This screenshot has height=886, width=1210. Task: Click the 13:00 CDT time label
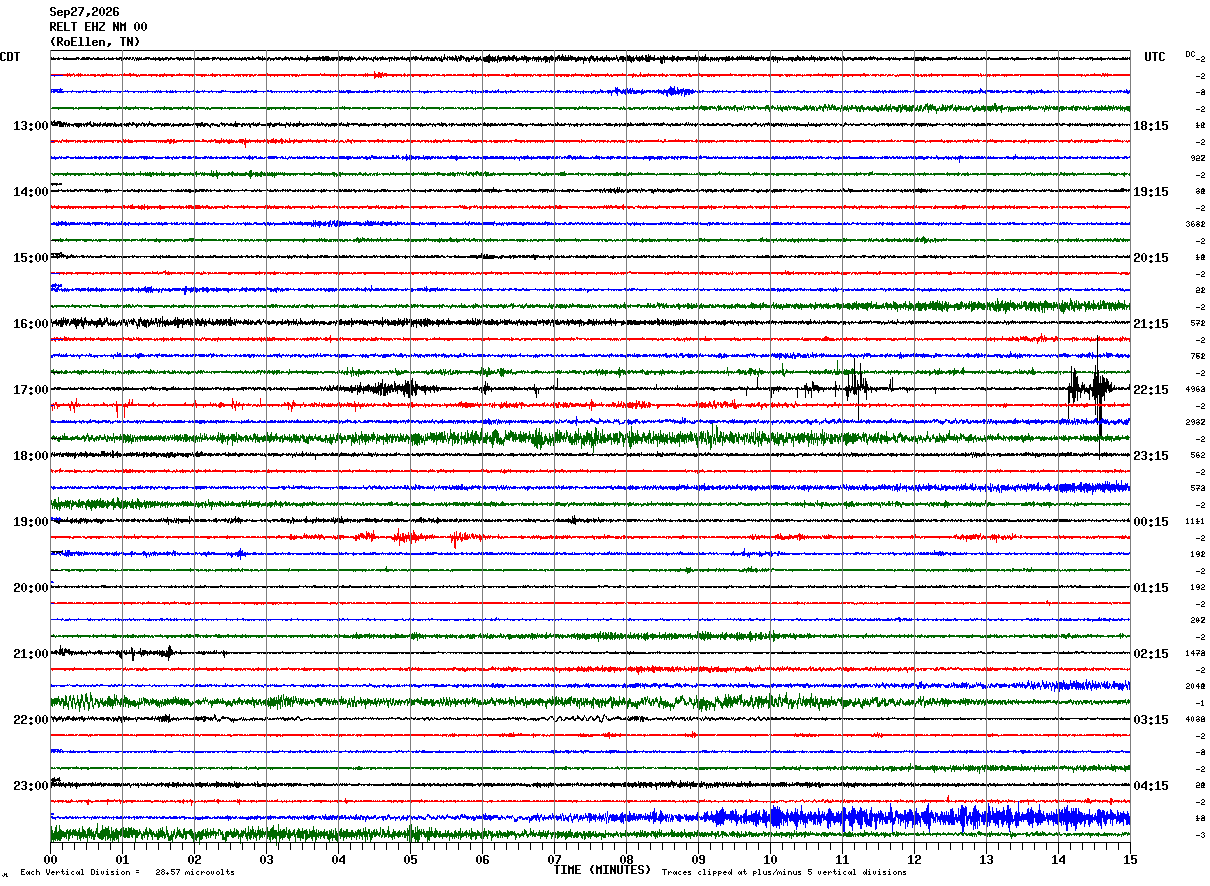pyautogui.click(x=31, y=126)
